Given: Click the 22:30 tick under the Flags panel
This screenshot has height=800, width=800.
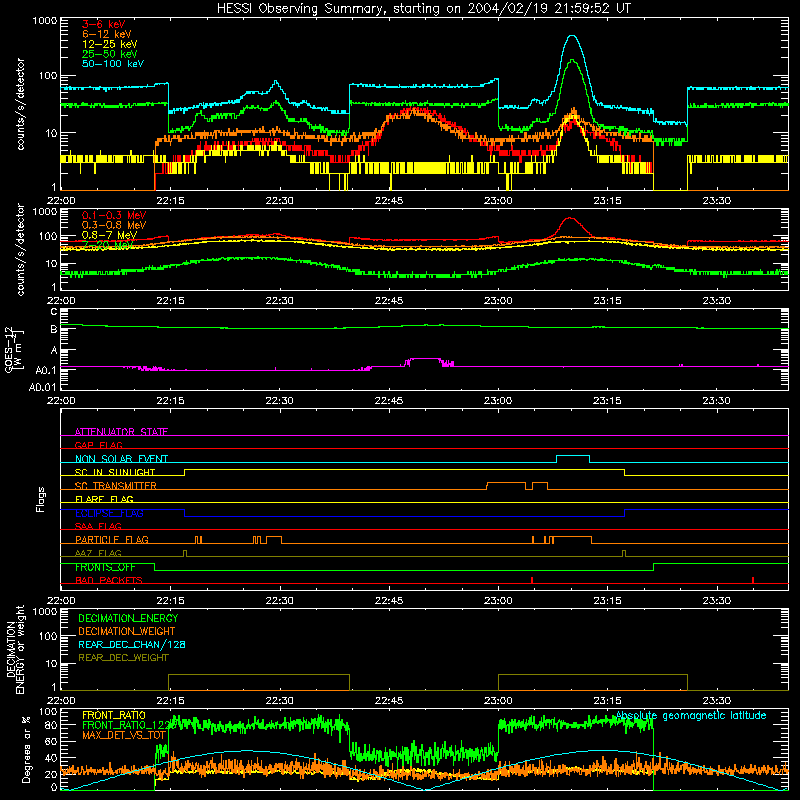Looking at the screenshot, I should tap(280, 601).
